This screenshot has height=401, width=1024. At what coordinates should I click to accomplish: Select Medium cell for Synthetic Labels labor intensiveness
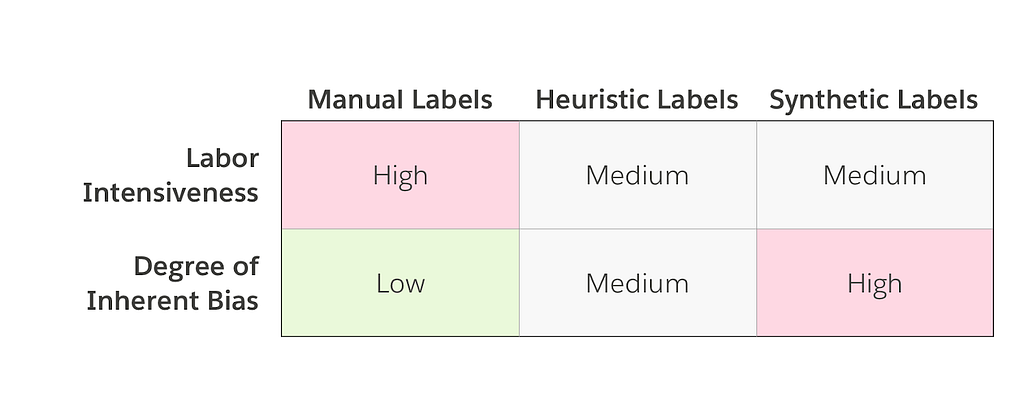click(x=874, y=175)
